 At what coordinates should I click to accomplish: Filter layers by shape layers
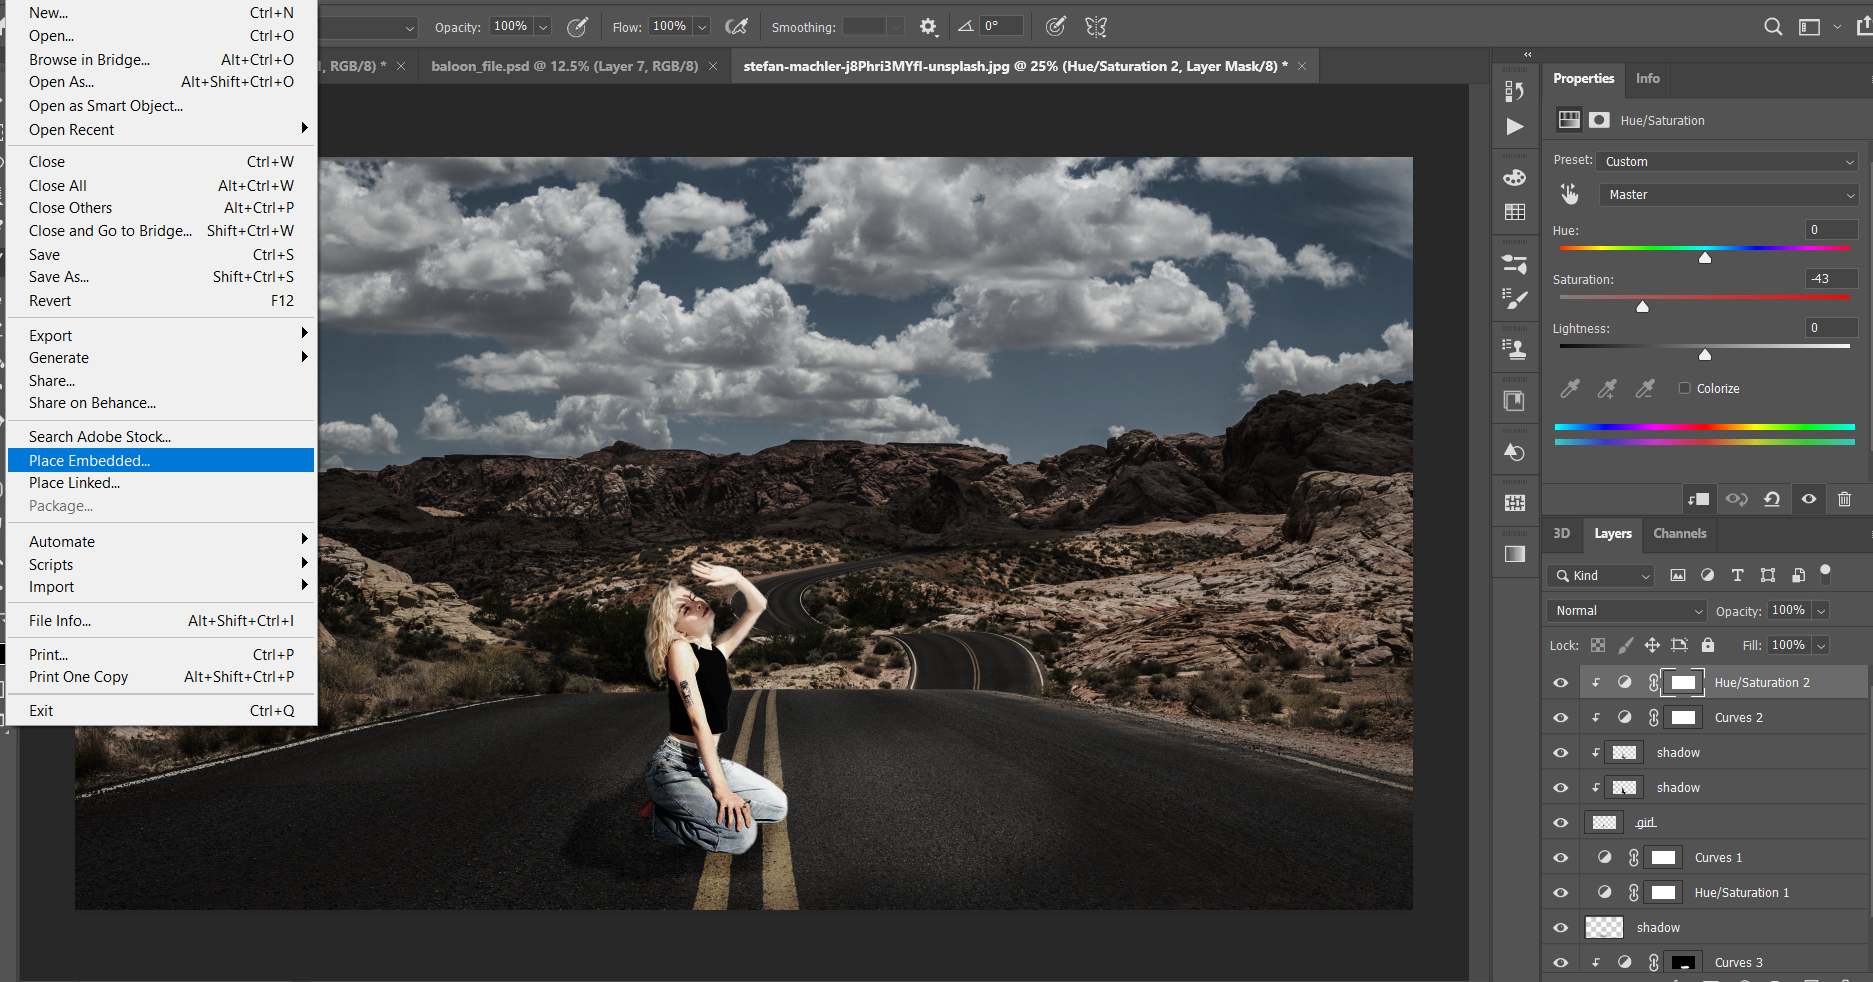[x=1768, y=575]
